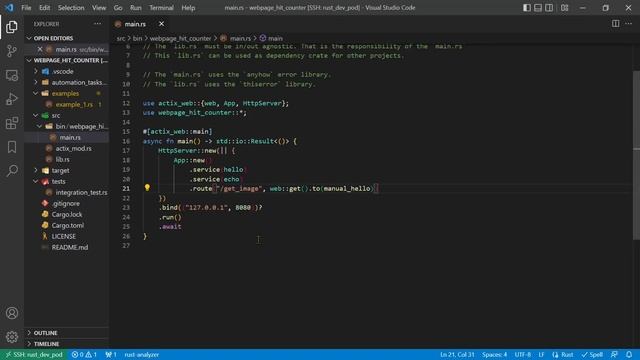Viewport: 640px width, 360px height.
Task: Open the Search view icon
Action: [12, 171]
